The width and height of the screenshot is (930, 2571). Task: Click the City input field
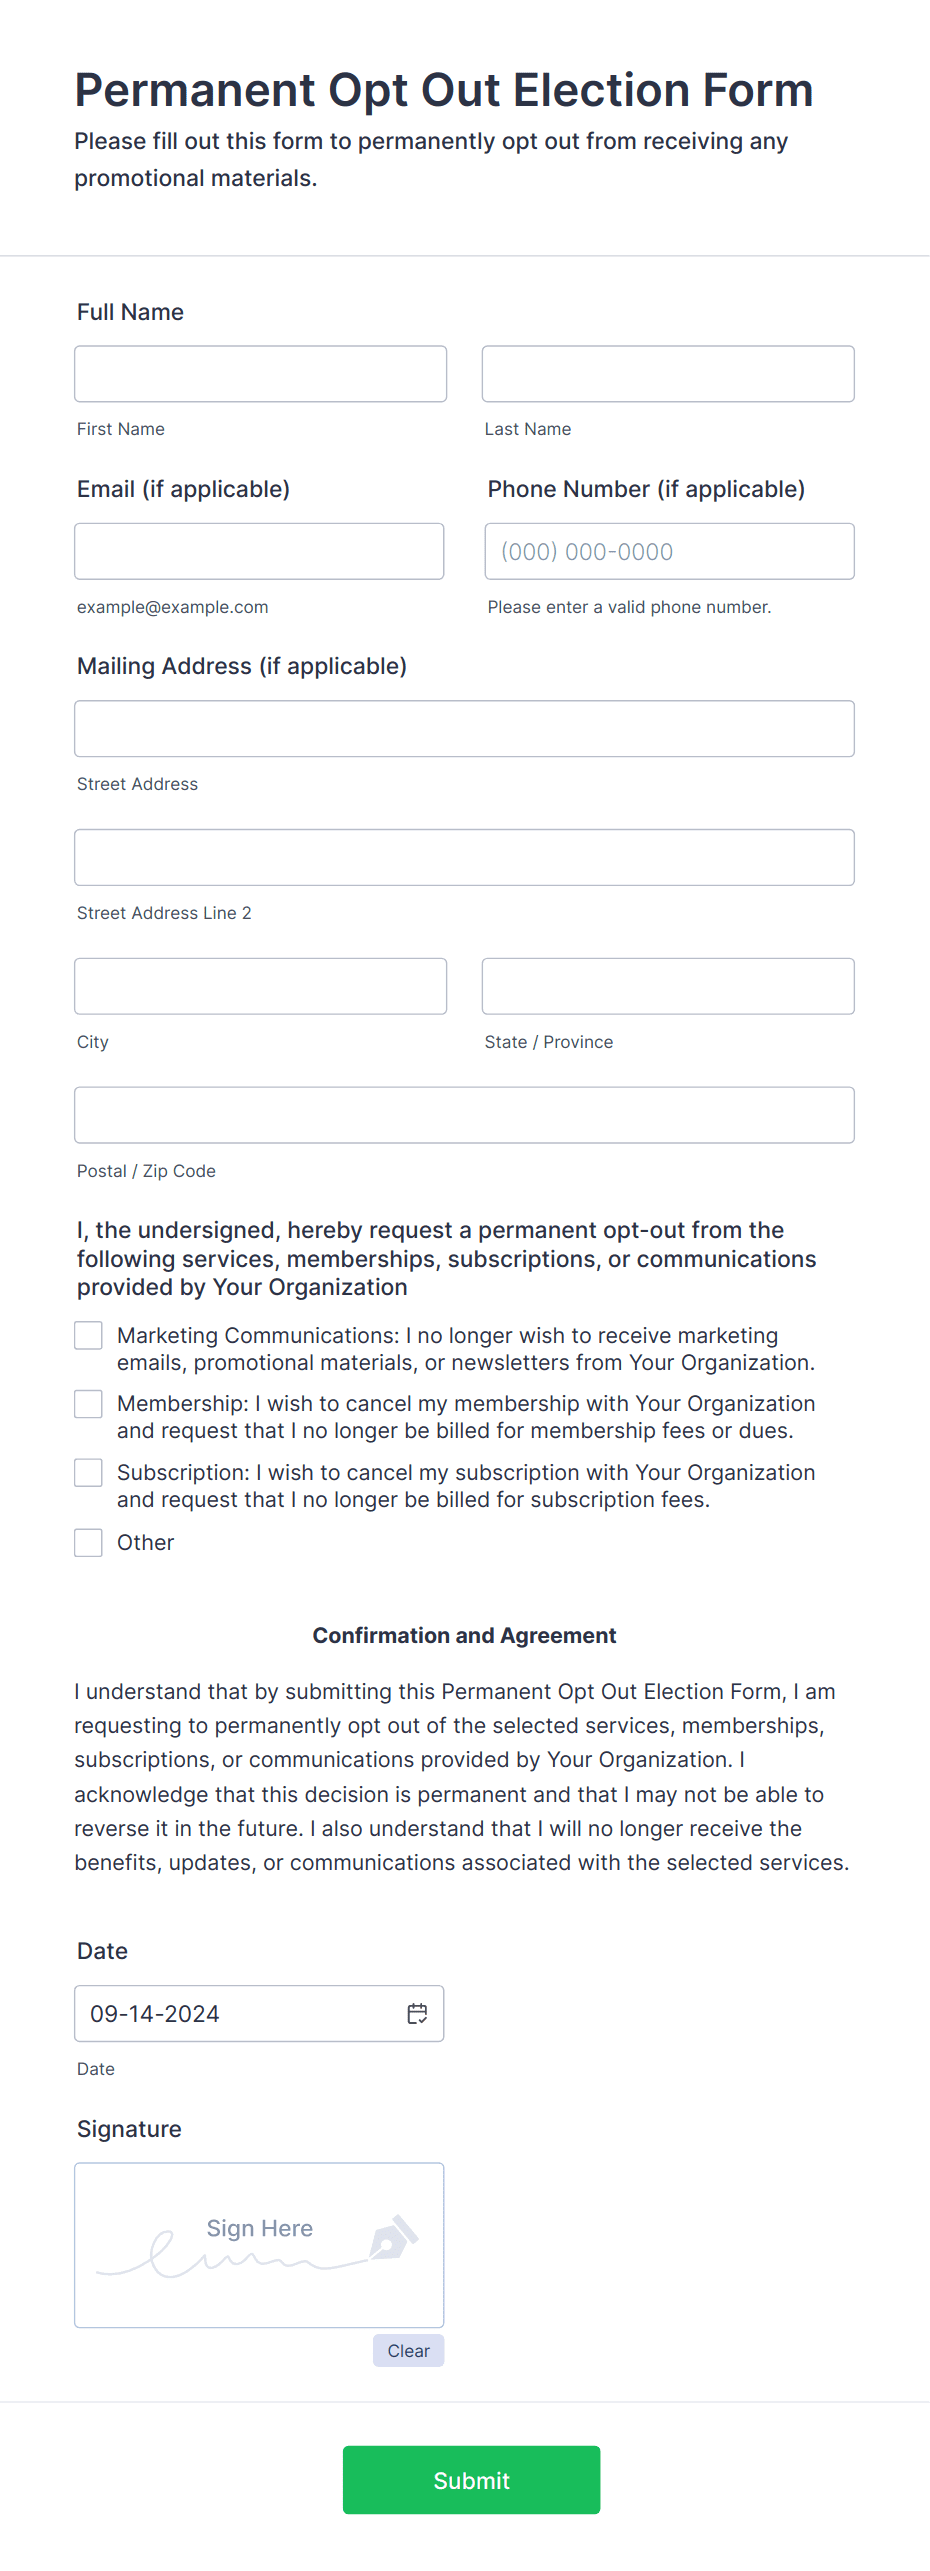(x=260, y=986)
